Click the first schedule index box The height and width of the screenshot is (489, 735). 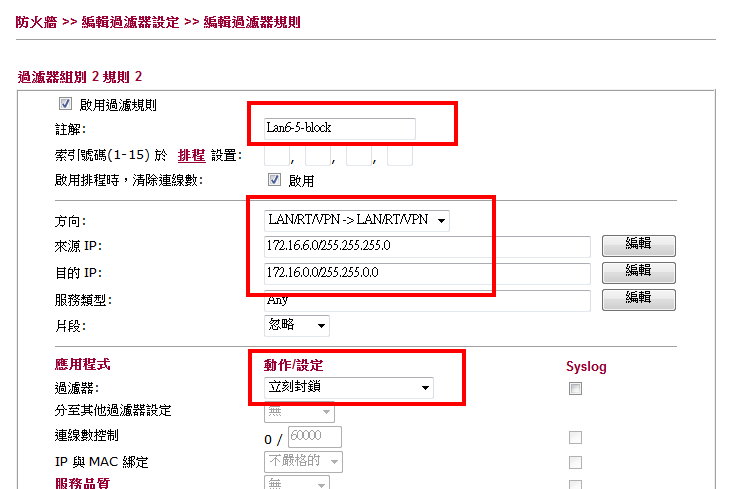pos(277,155)
